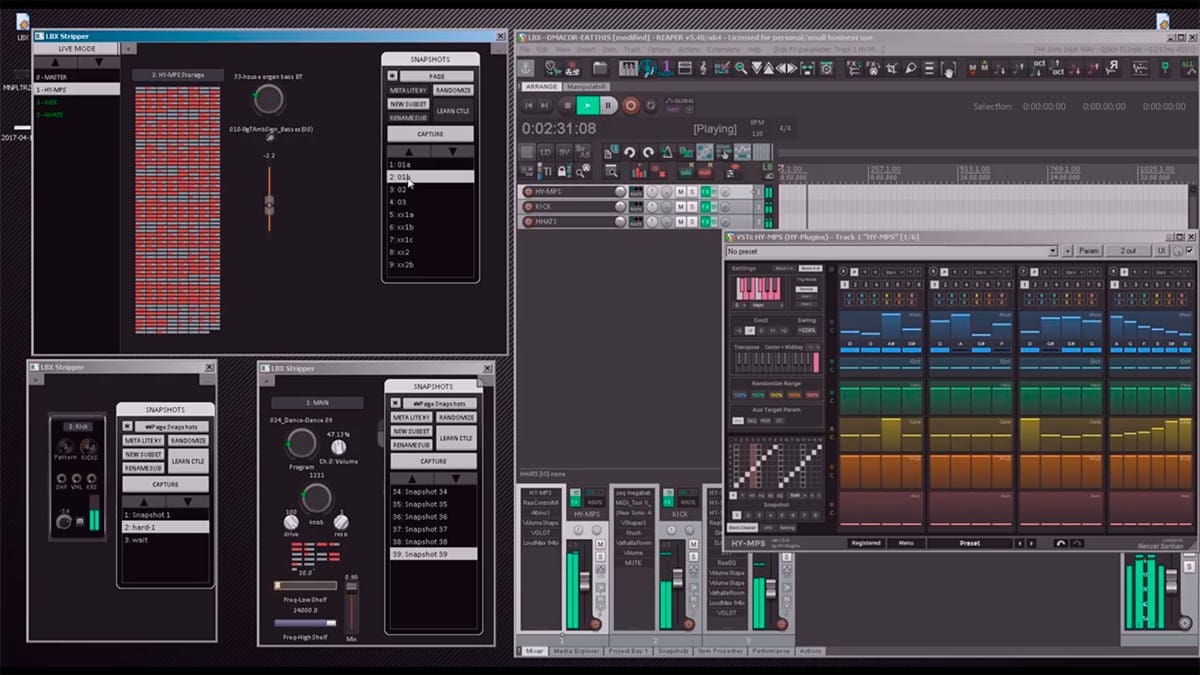
Task: Open the Snapshots tab in REAPER docker
Action: click(675, 651)
